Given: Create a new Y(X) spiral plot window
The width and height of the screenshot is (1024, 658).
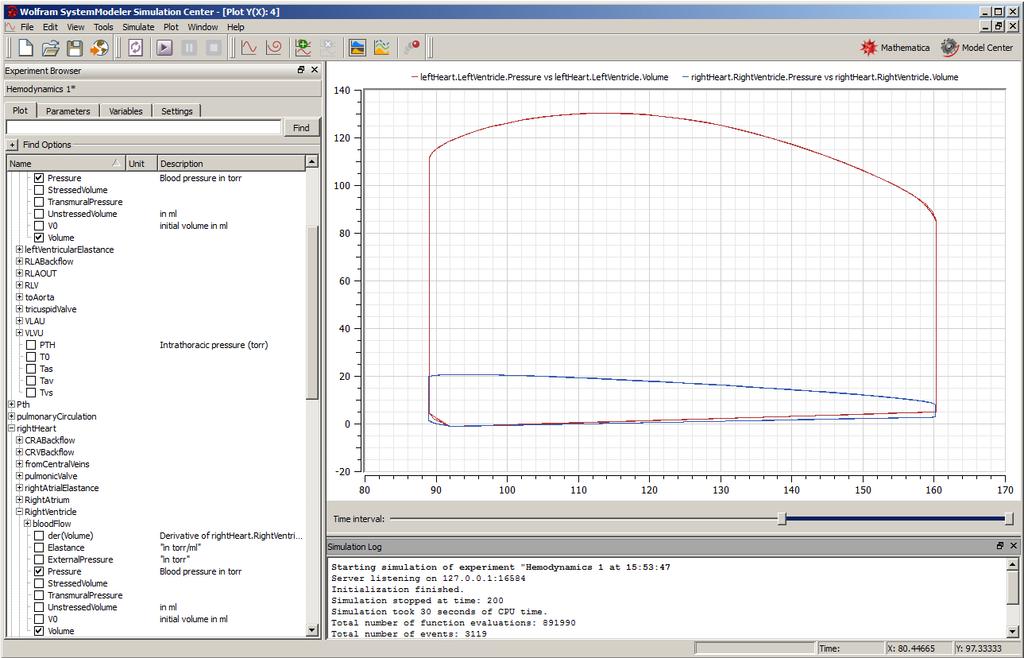Looking at the screenshot, I should click(x=274, y=48).
